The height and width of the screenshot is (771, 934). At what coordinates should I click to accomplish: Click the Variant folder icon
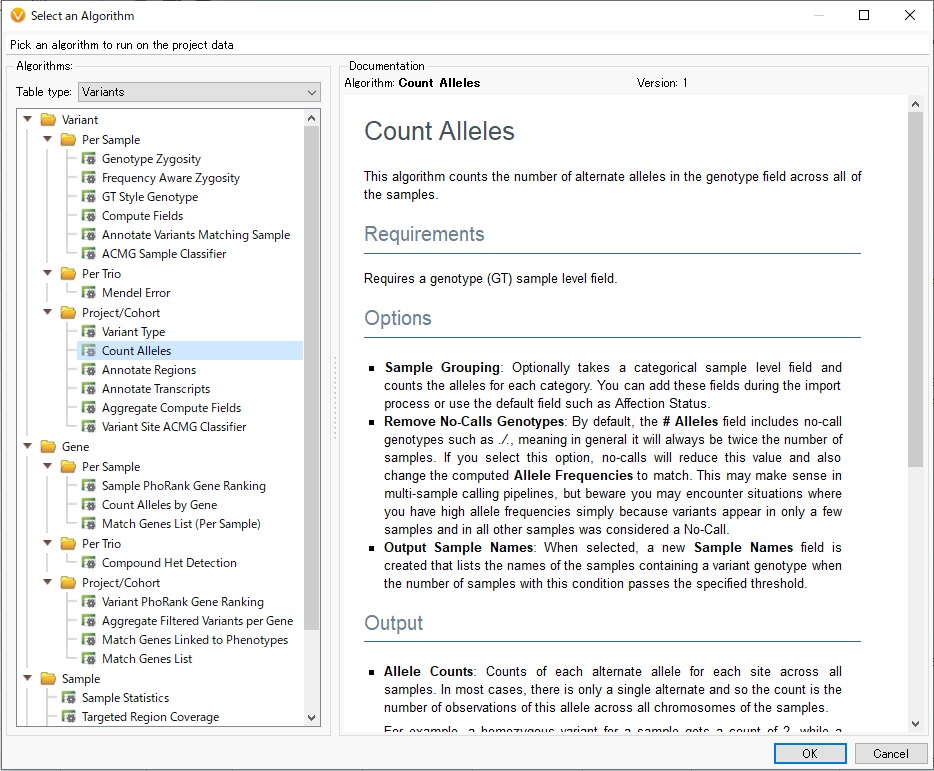[48, 120]
